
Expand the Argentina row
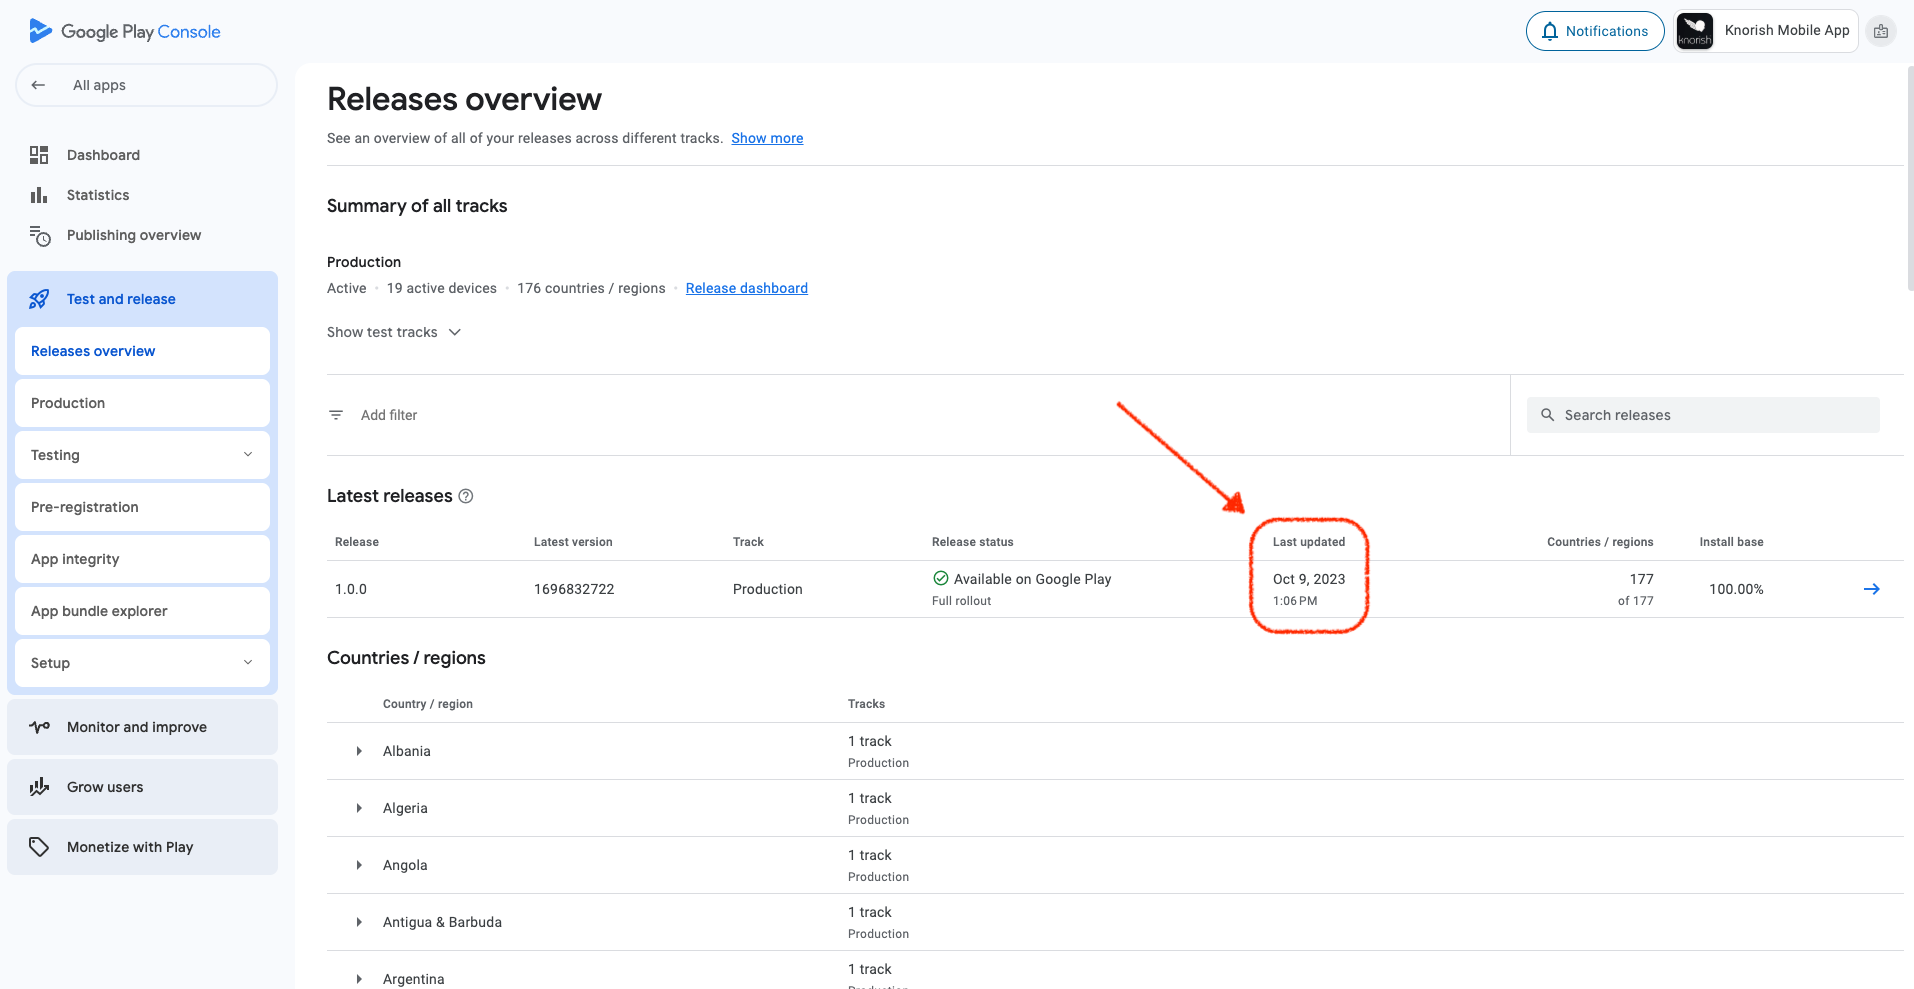click(359, 979)
